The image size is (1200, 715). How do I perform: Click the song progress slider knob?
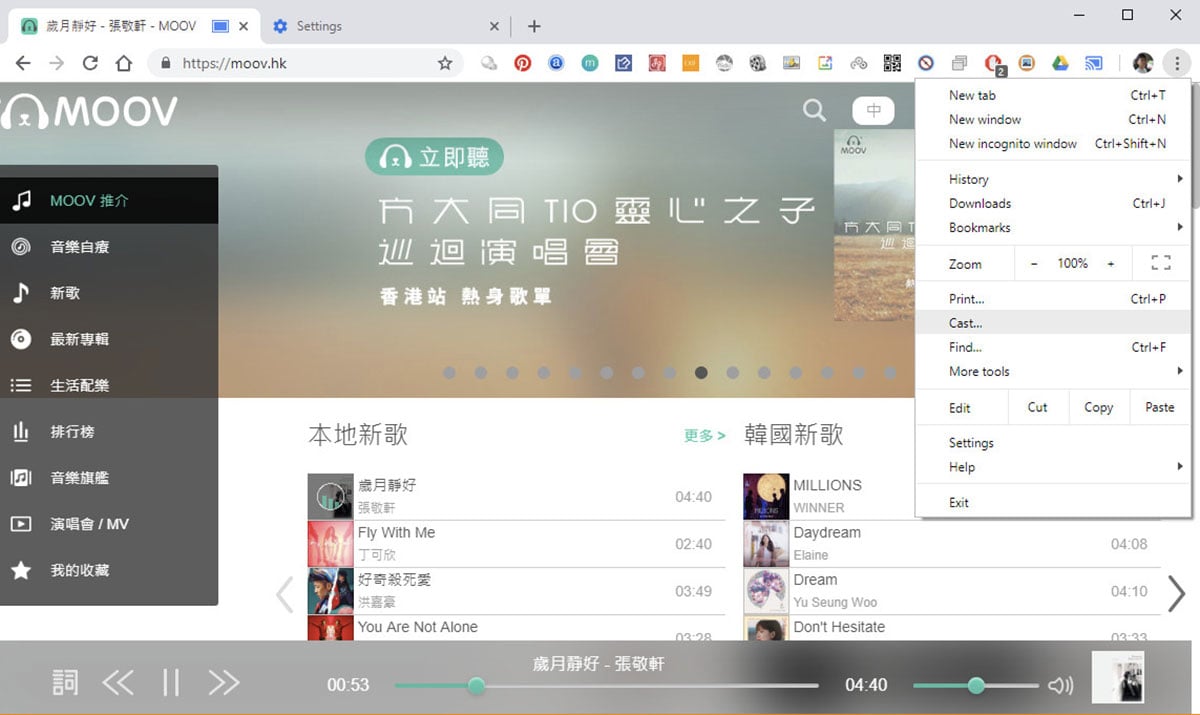tap(476, 685)
